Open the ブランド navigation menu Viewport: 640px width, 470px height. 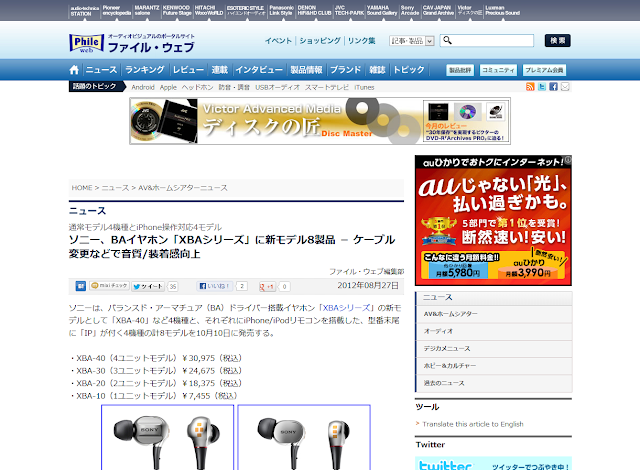[x=345, y=70]
